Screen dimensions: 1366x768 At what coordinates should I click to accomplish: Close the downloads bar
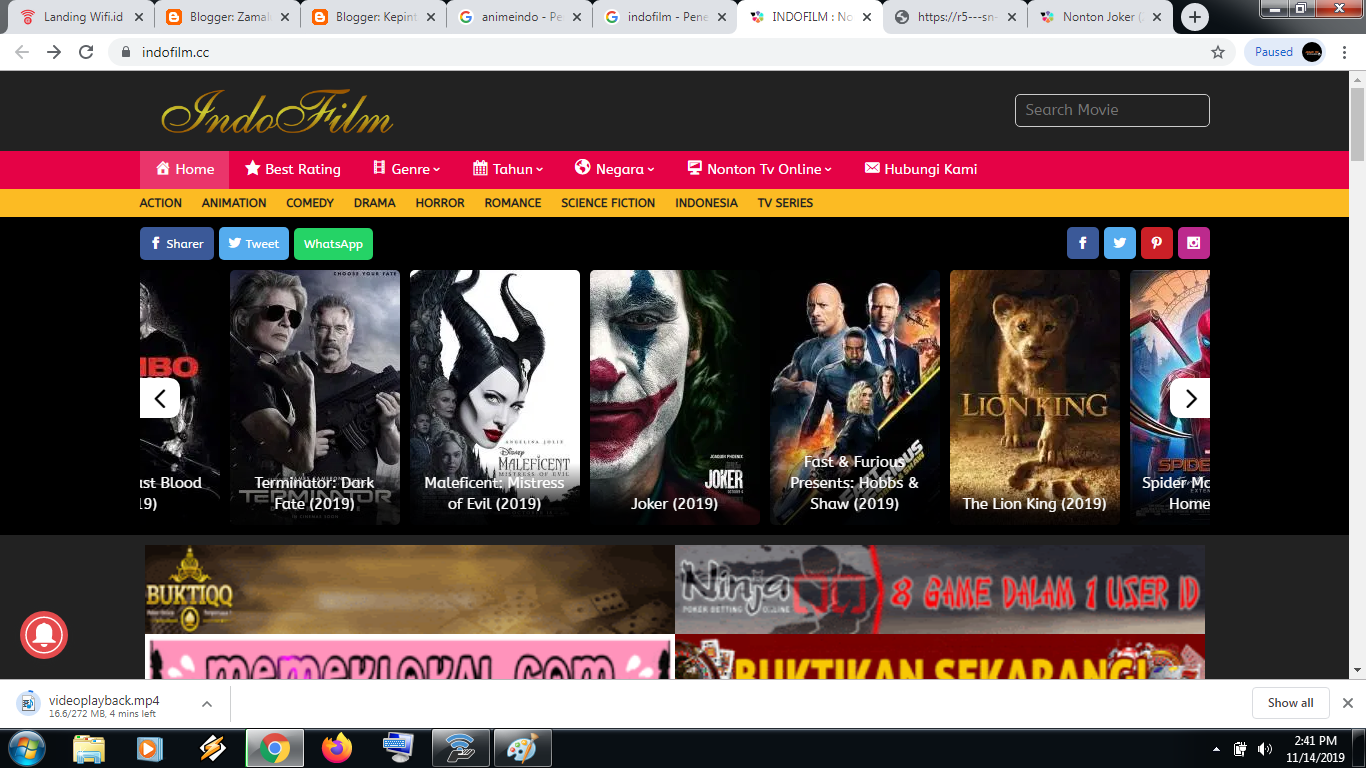coord(1347,703)
